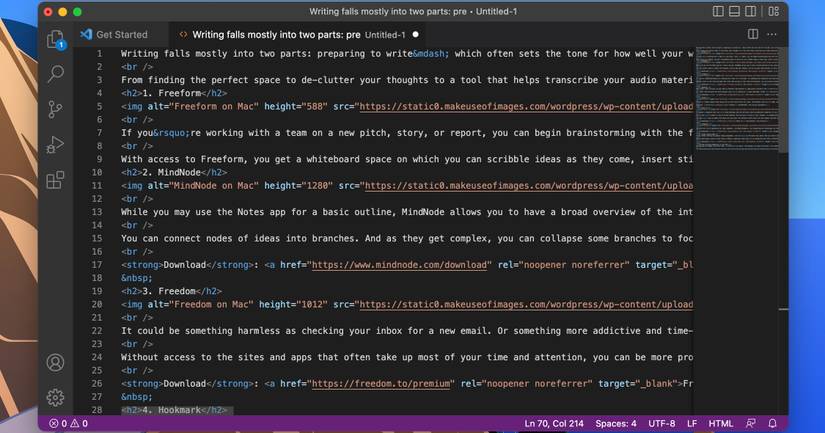Image resolution: width=825 pixels, height=433 pixels.
Task: Click the unsaved dot on Untitled-1 tab
Action: coord(416,34)
